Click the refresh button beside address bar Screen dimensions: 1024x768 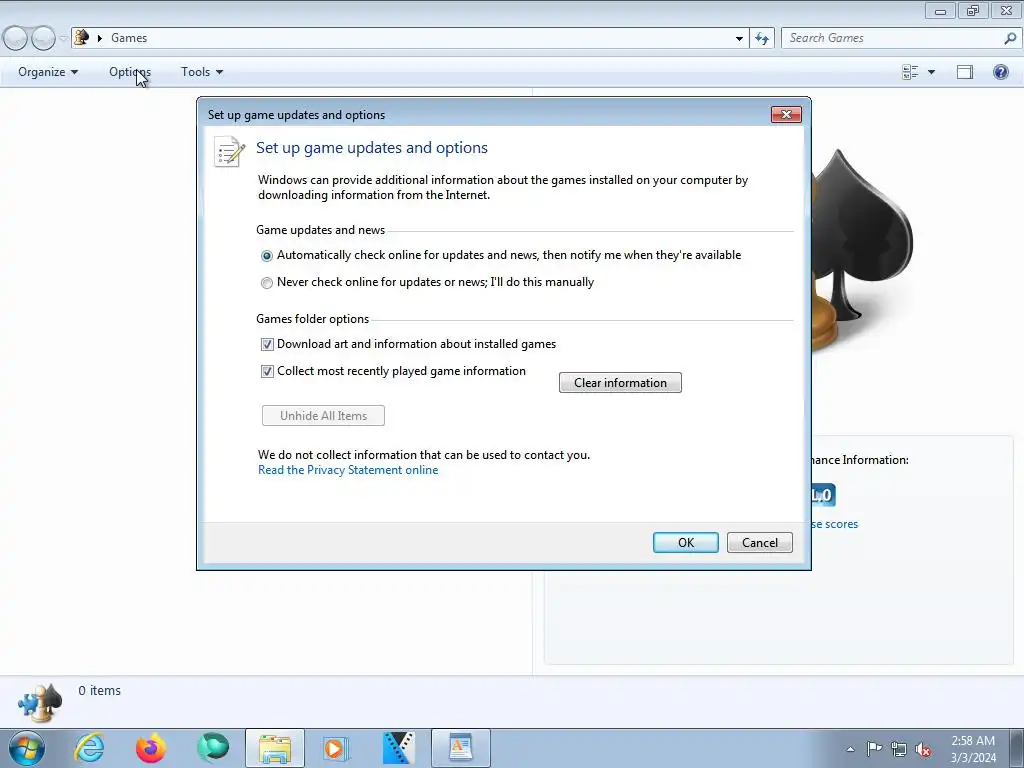coord(762,38)
